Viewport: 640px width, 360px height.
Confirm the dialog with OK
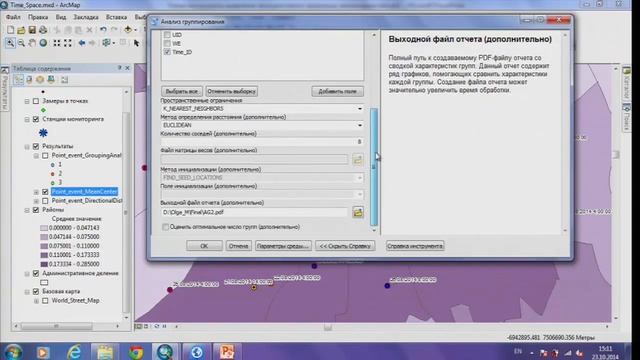pos(204,246)
